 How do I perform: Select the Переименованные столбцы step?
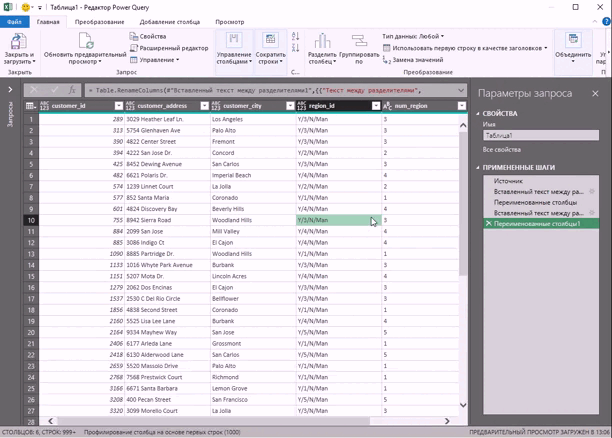pos(541,202)
